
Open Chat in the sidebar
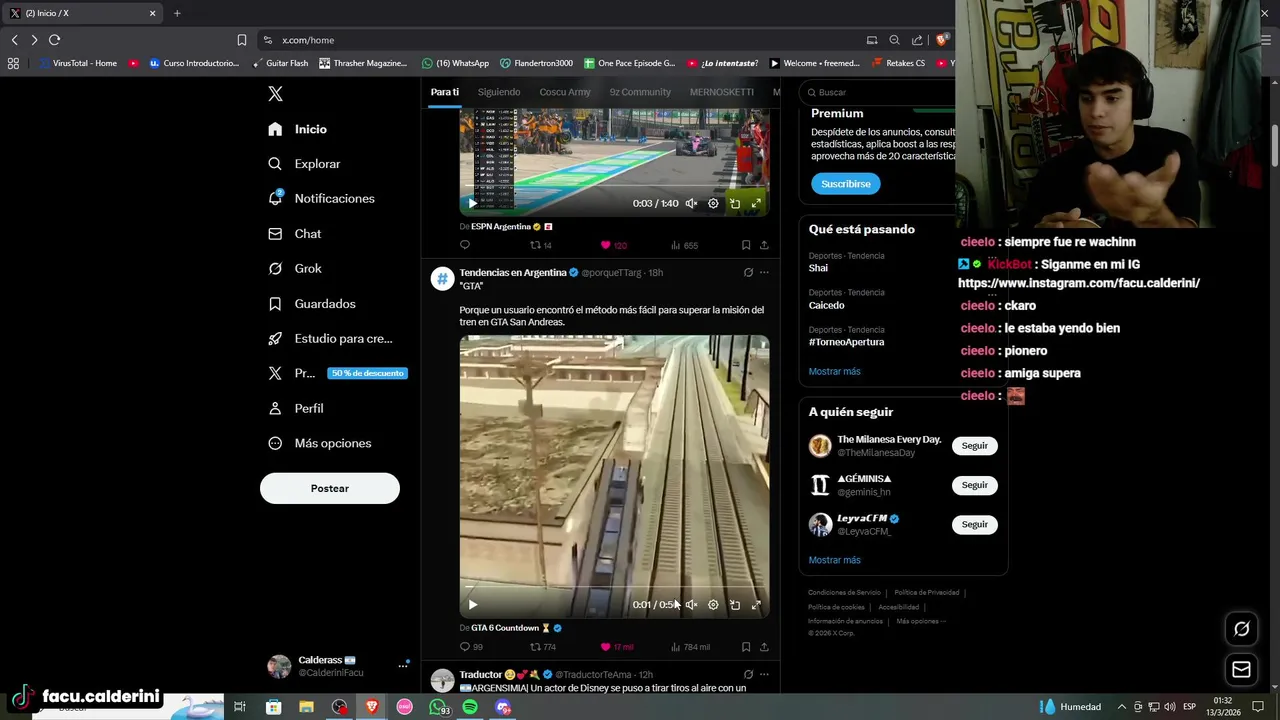pyautogui.click(x=295, y=234)
